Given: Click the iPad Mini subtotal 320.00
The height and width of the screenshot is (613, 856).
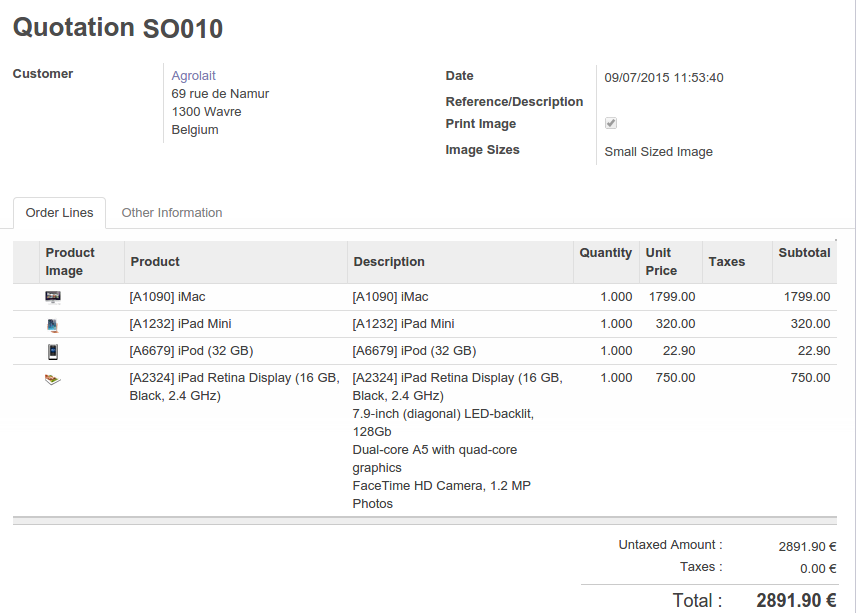Looking at the screenshot, I should (x=810, y=324).
